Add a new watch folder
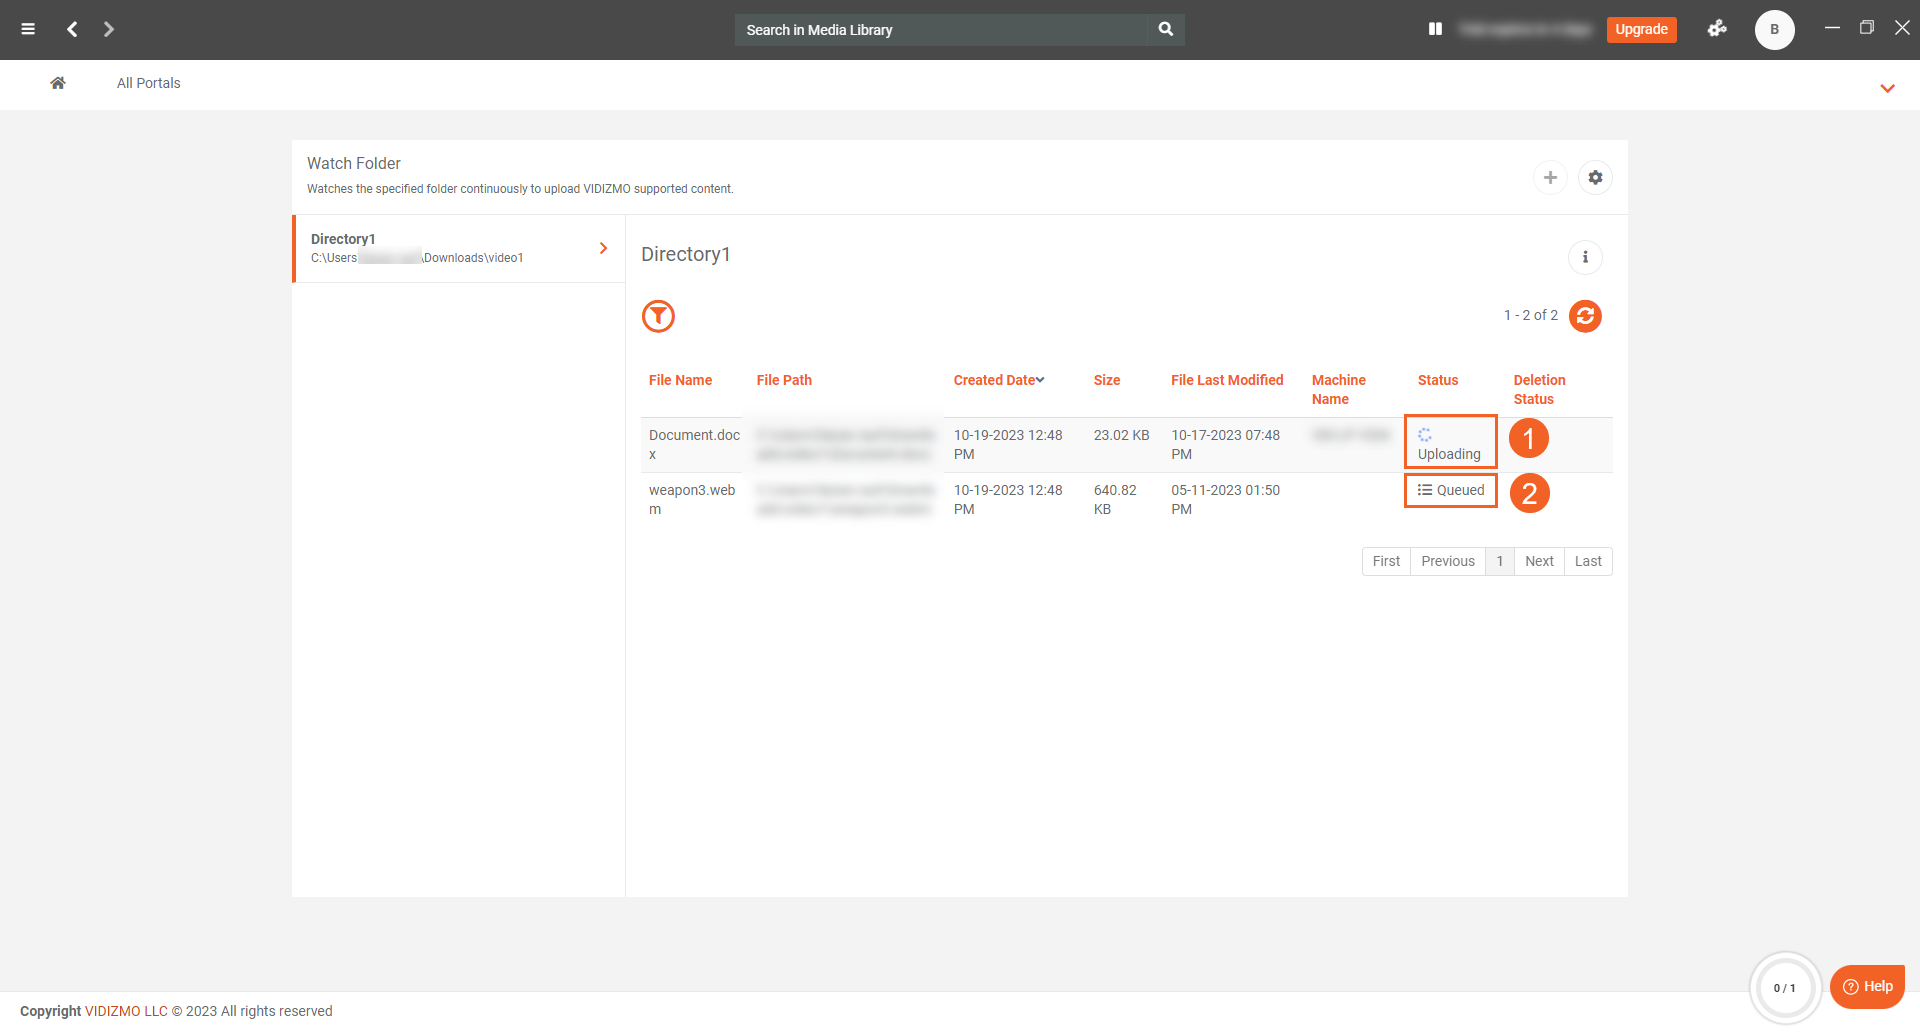Screen dimensions: 1920x1032 [x=1550, y=177]
